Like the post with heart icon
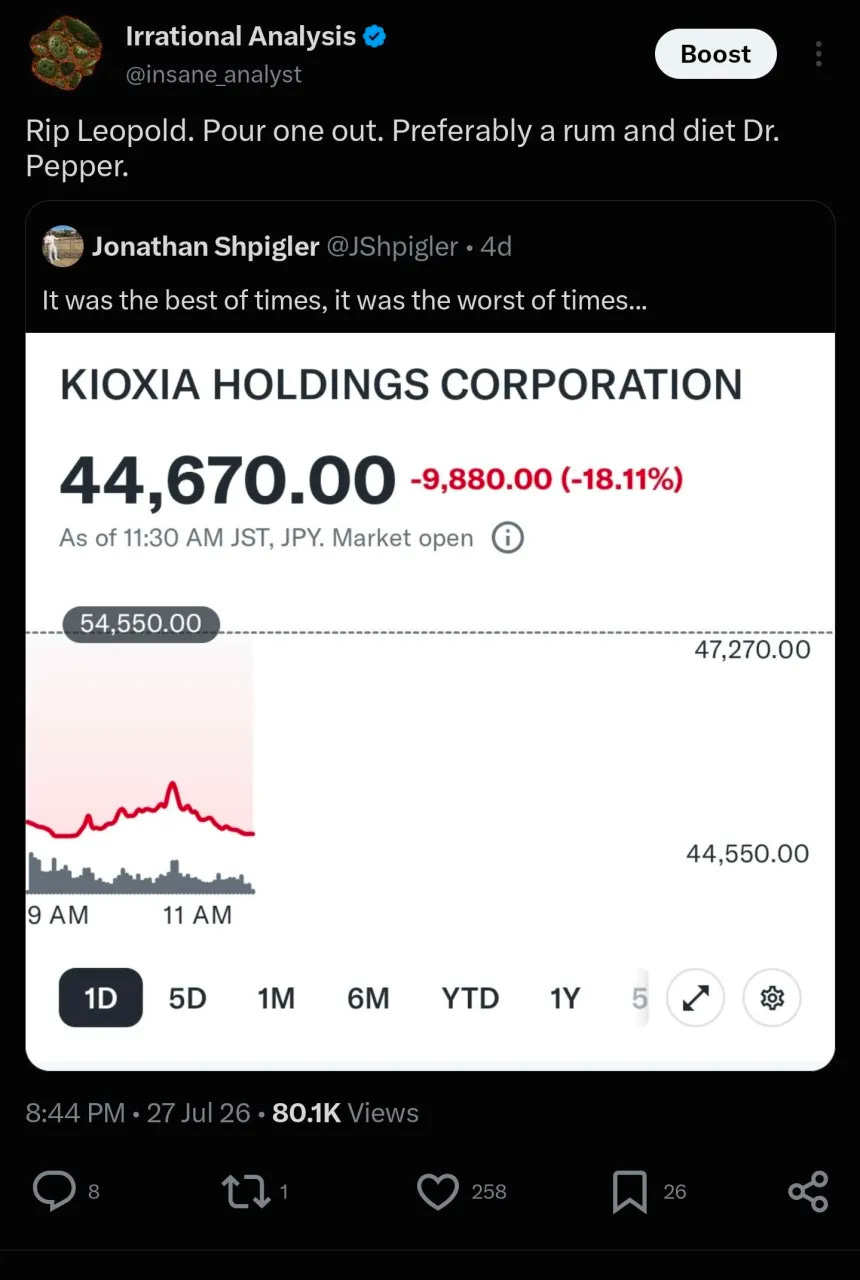Screen dimensions: 860x1280 tap(437, 1191)
